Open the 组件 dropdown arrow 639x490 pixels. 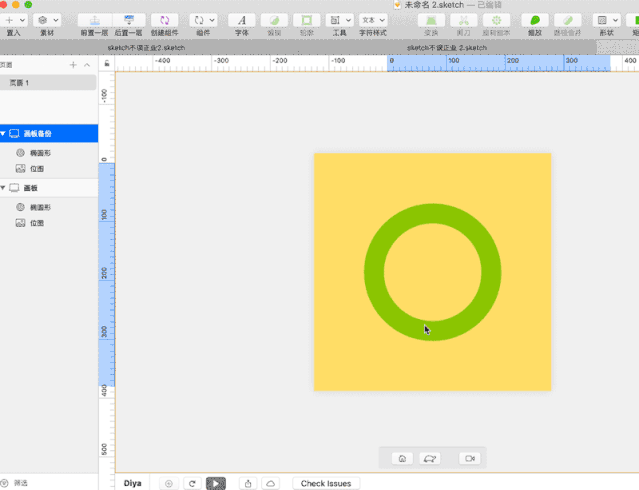[212, 20]
